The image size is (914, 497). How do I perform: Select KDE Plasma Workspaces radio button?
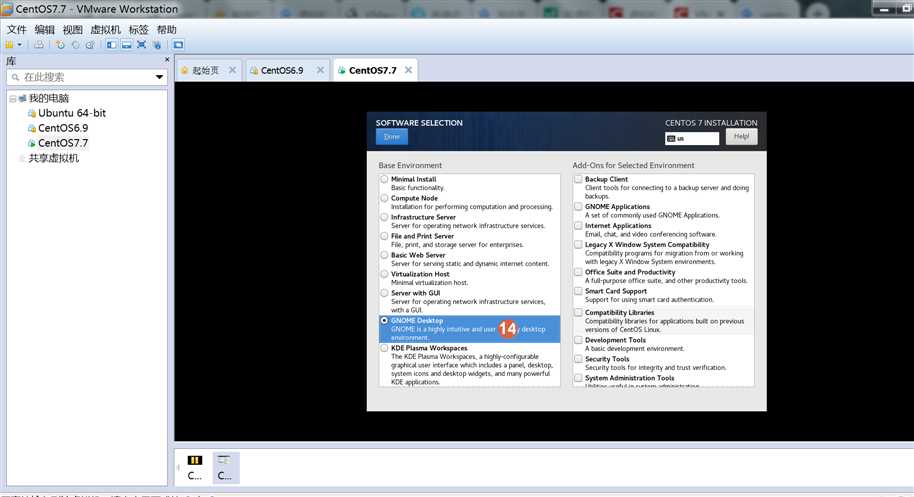pyautogui.click(x=384, y=348)
